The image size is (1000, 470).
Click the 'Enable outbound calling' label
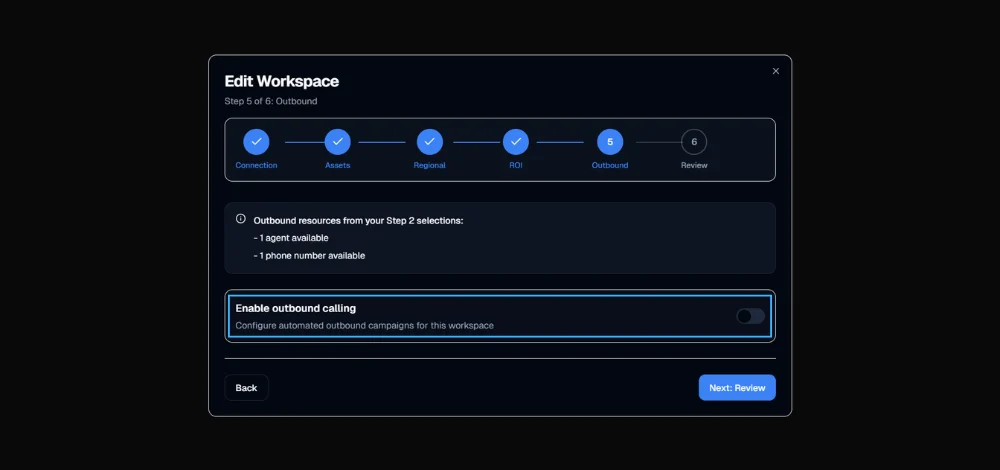point(295,309)
